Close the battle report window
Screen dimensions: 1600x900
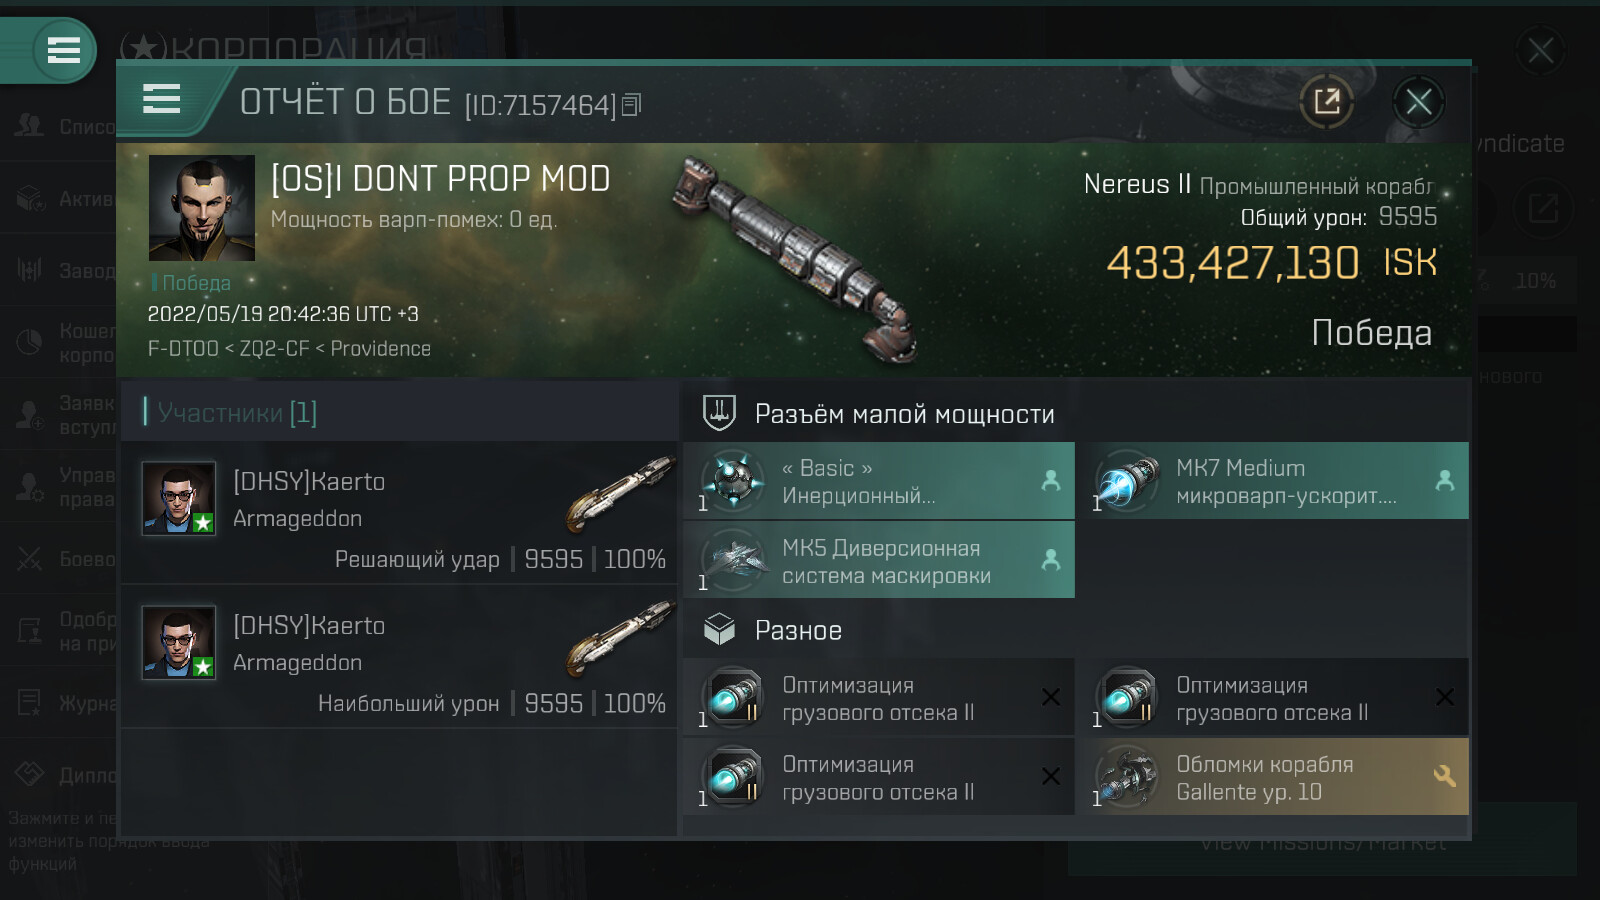coord(1418,102)
